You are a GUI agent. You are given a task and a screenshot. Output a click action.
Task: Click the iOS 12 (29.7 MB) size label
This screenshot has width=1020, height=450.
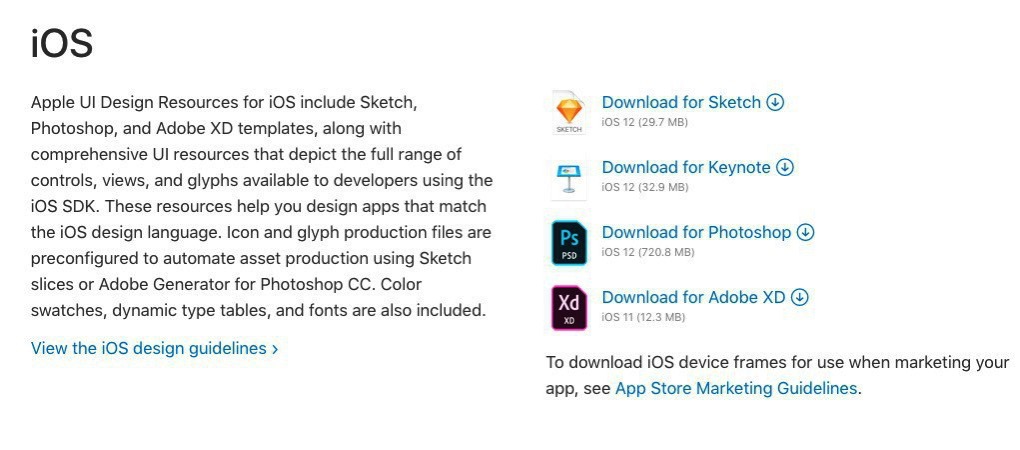[644, 122]
